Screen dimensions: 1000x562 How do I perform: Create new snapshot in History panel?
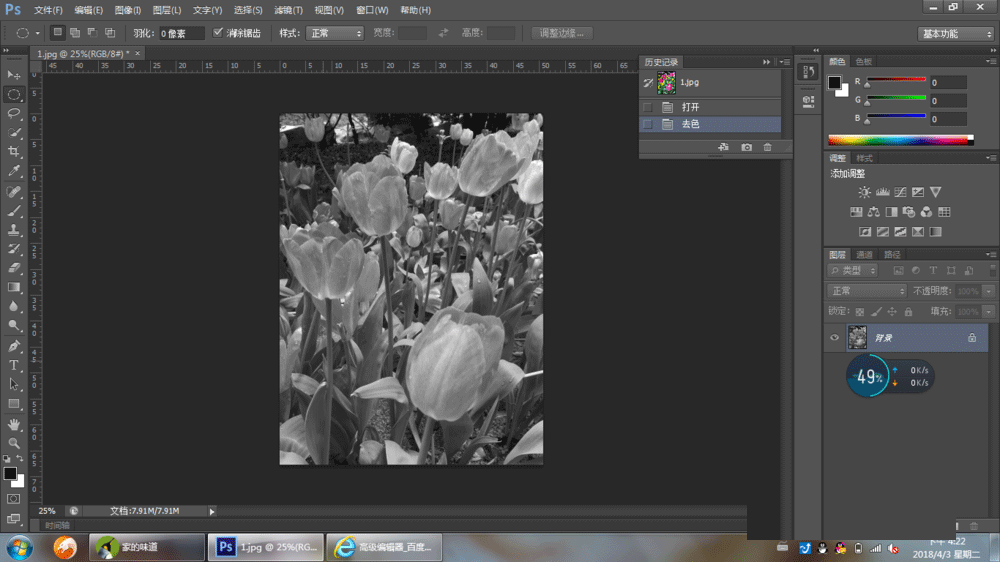pos(746,147)
